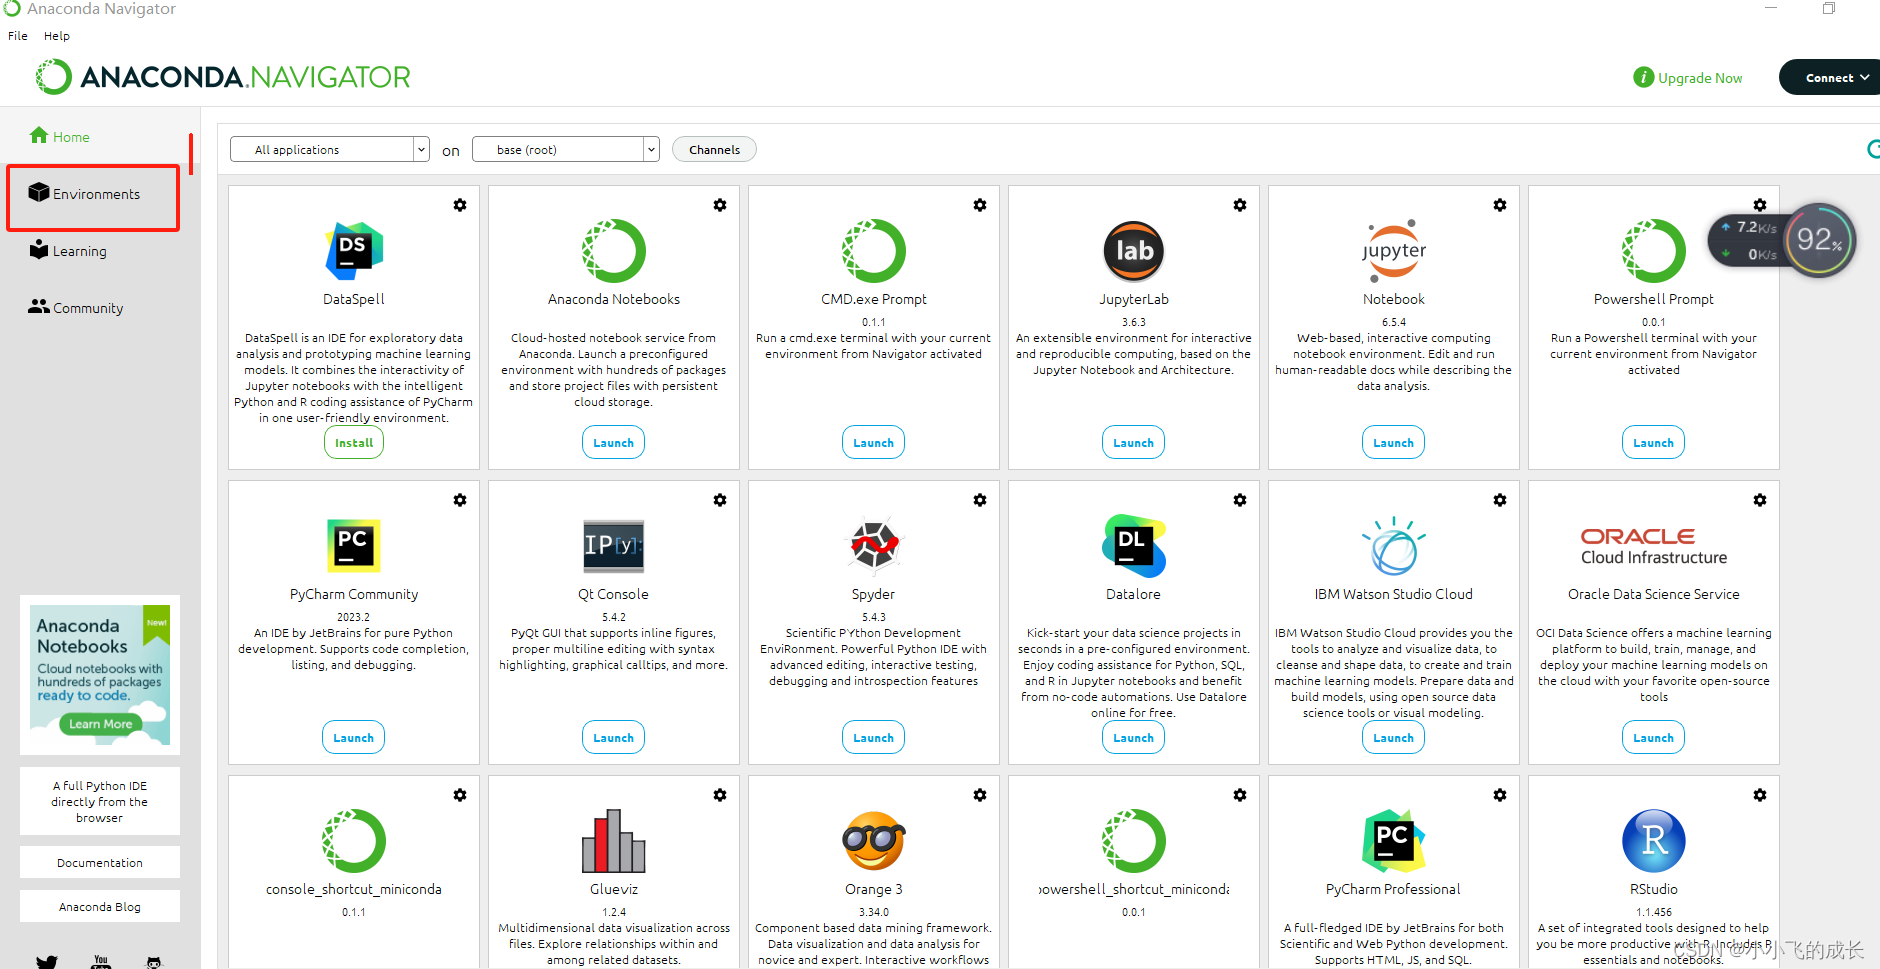
Task: Click the Jupyter Notebook logo icon
Action: (x=1393, y=250)
